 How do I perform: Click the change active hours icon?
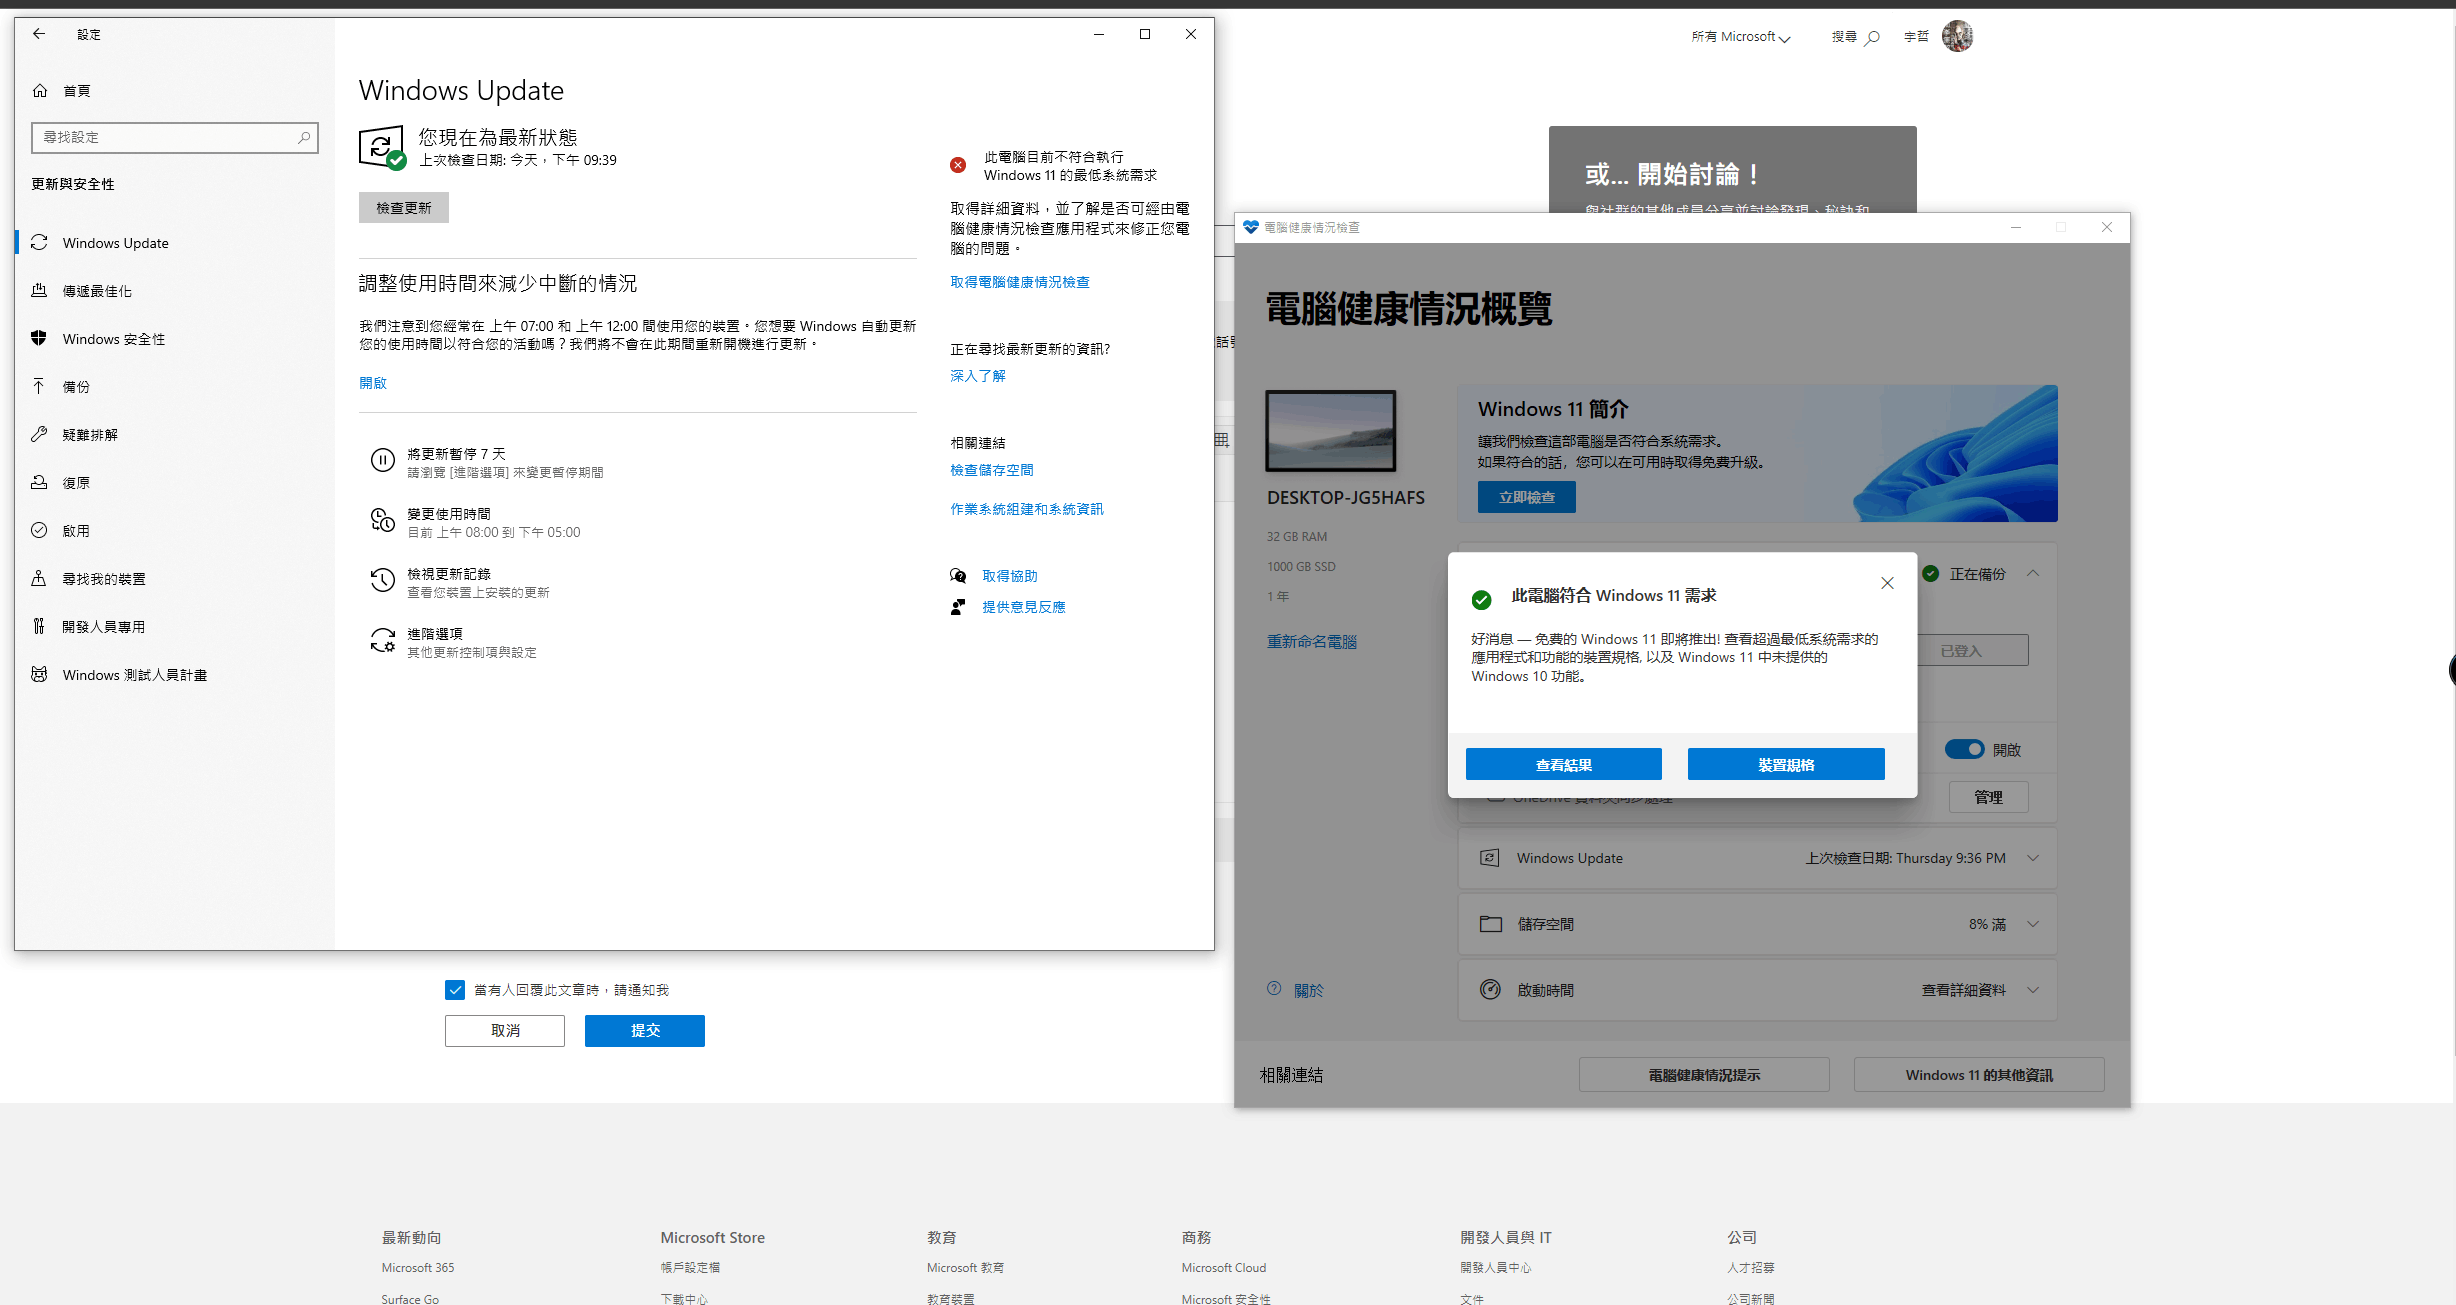click(x=382, y=520)
